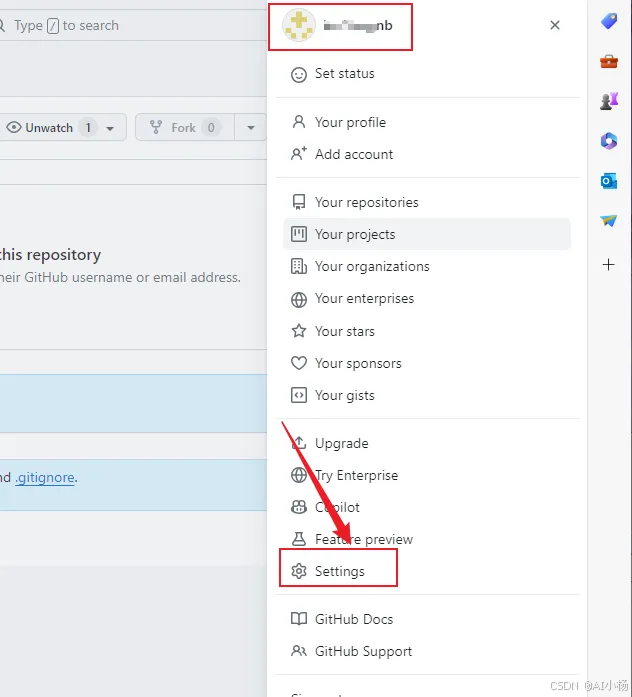Image resolution: width=632 pixels, height=697 pixels.
Task: Expand the dropdown arrow next to Fork
Action: click(x=251, y=128)
